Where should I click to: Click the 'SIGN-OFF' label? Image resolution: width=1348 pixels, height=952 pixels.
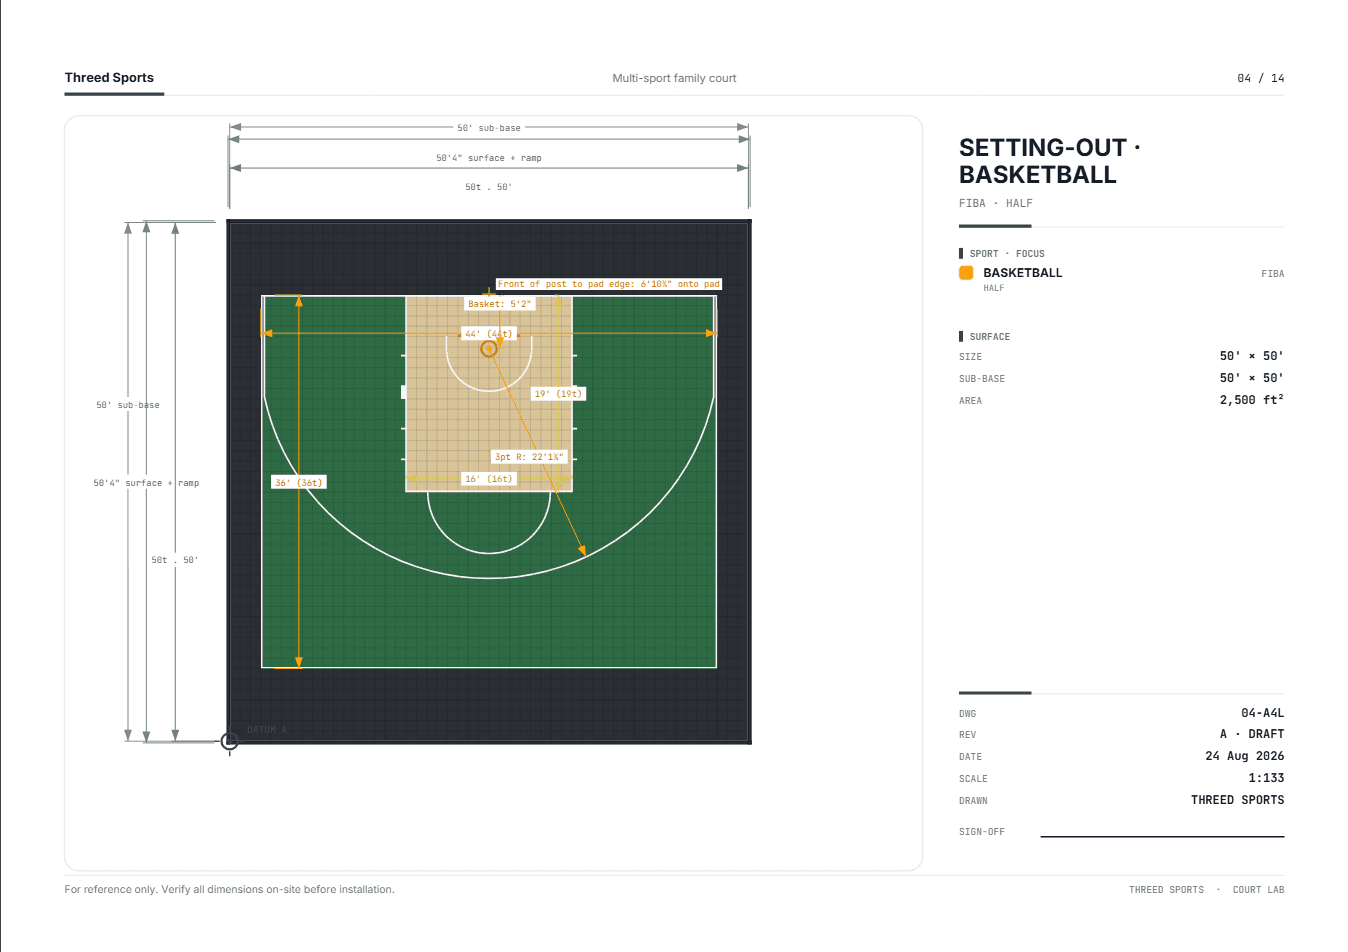pos(981,832)
